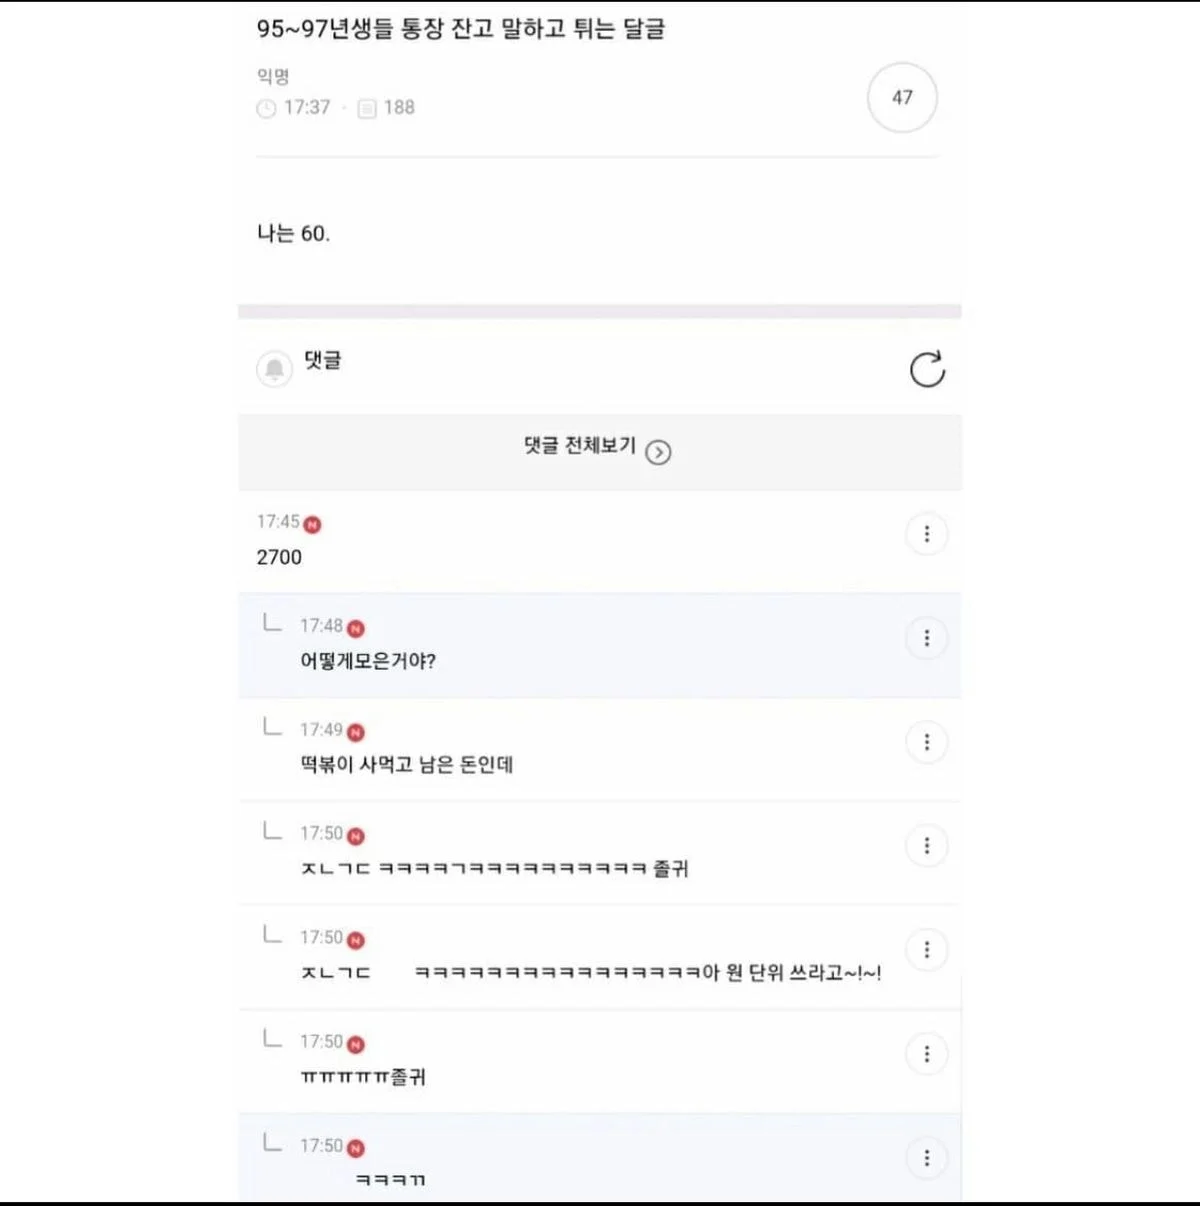Click the 2700 comment text
The width and height of the screenshot is (1200, 1206).
coord(279,558)
